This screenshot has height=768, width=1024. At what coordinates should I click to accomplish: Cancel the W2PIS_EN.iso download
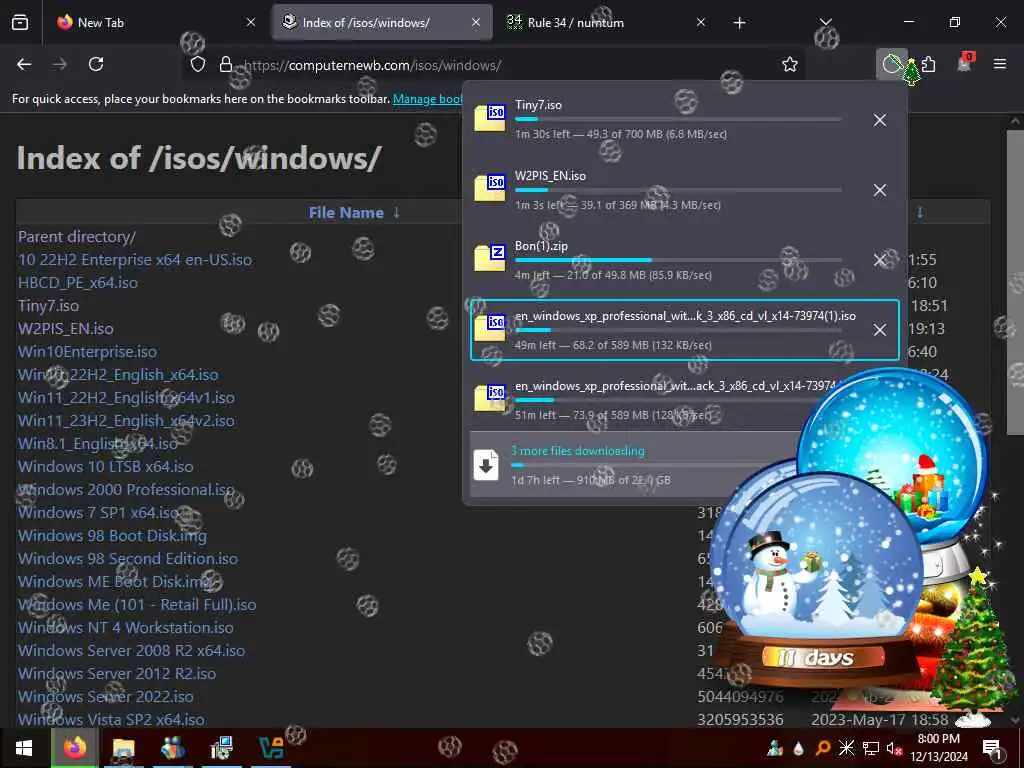[x=880, y=190]
